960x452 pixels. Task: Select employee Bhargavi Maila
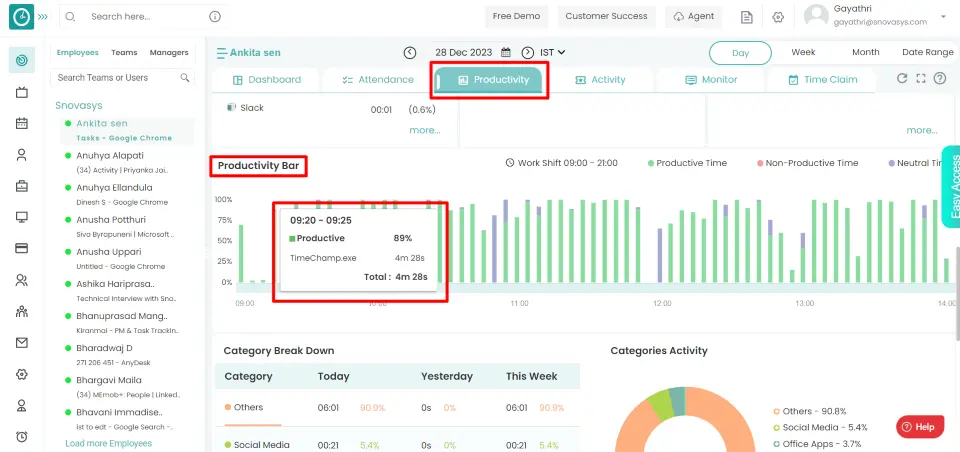pos(127,386)
